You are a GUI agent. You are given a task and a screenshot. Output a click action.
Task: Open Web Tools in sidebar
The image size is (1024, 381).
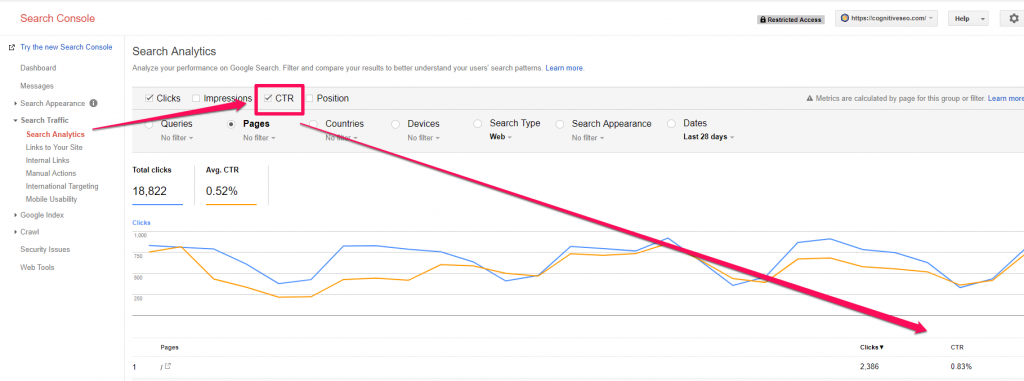37,267
